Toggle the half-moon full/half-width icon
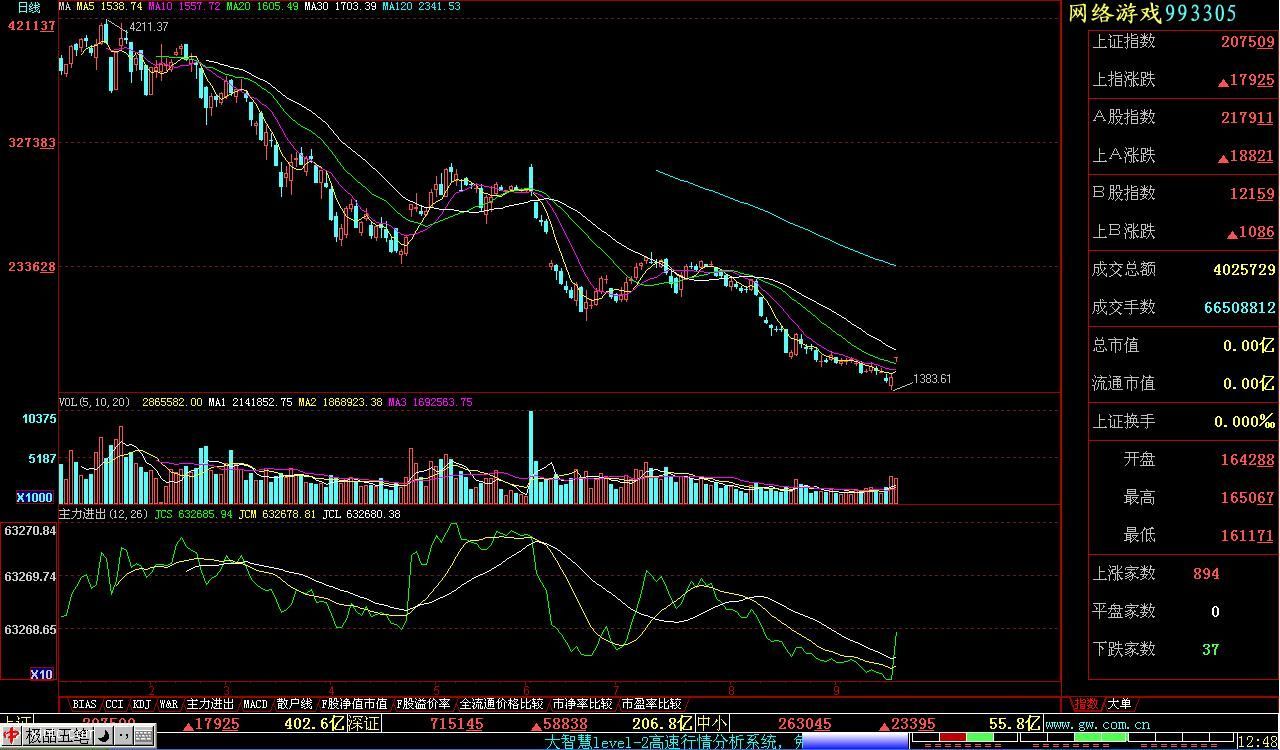This screenshot has width=1280, height=750. point(103,737)
